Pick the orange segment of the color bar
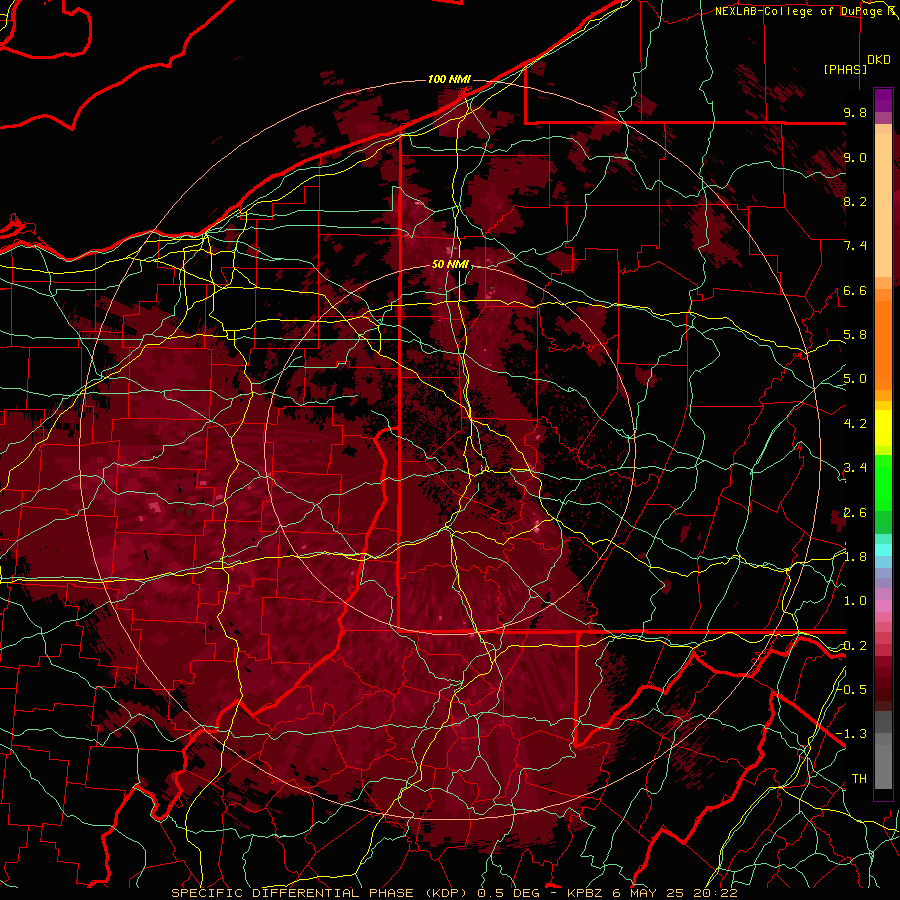900x900 pixels. coord(883,345)
